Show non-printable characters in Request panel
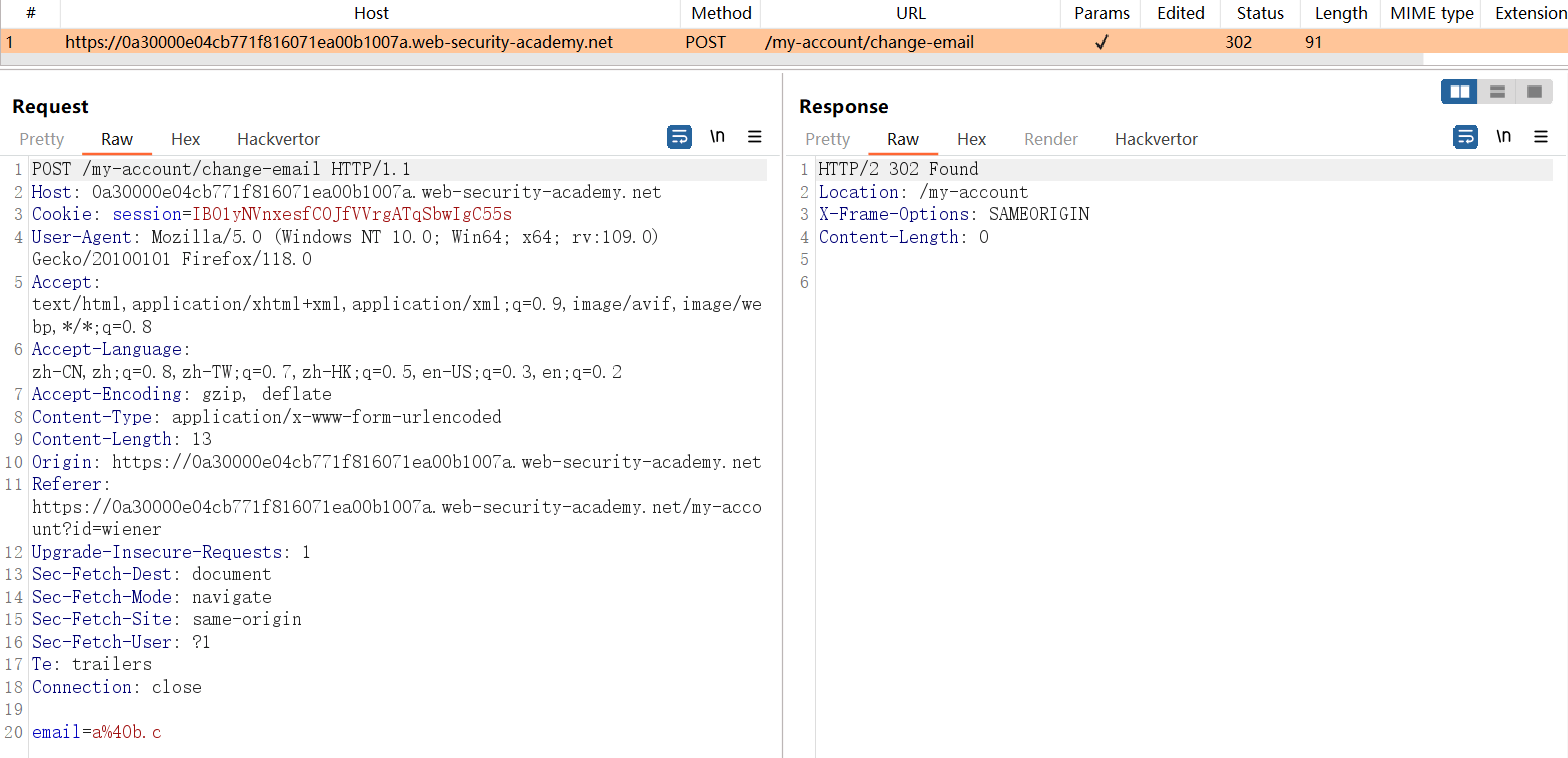The image size is (1568, 758). point(717,137)
